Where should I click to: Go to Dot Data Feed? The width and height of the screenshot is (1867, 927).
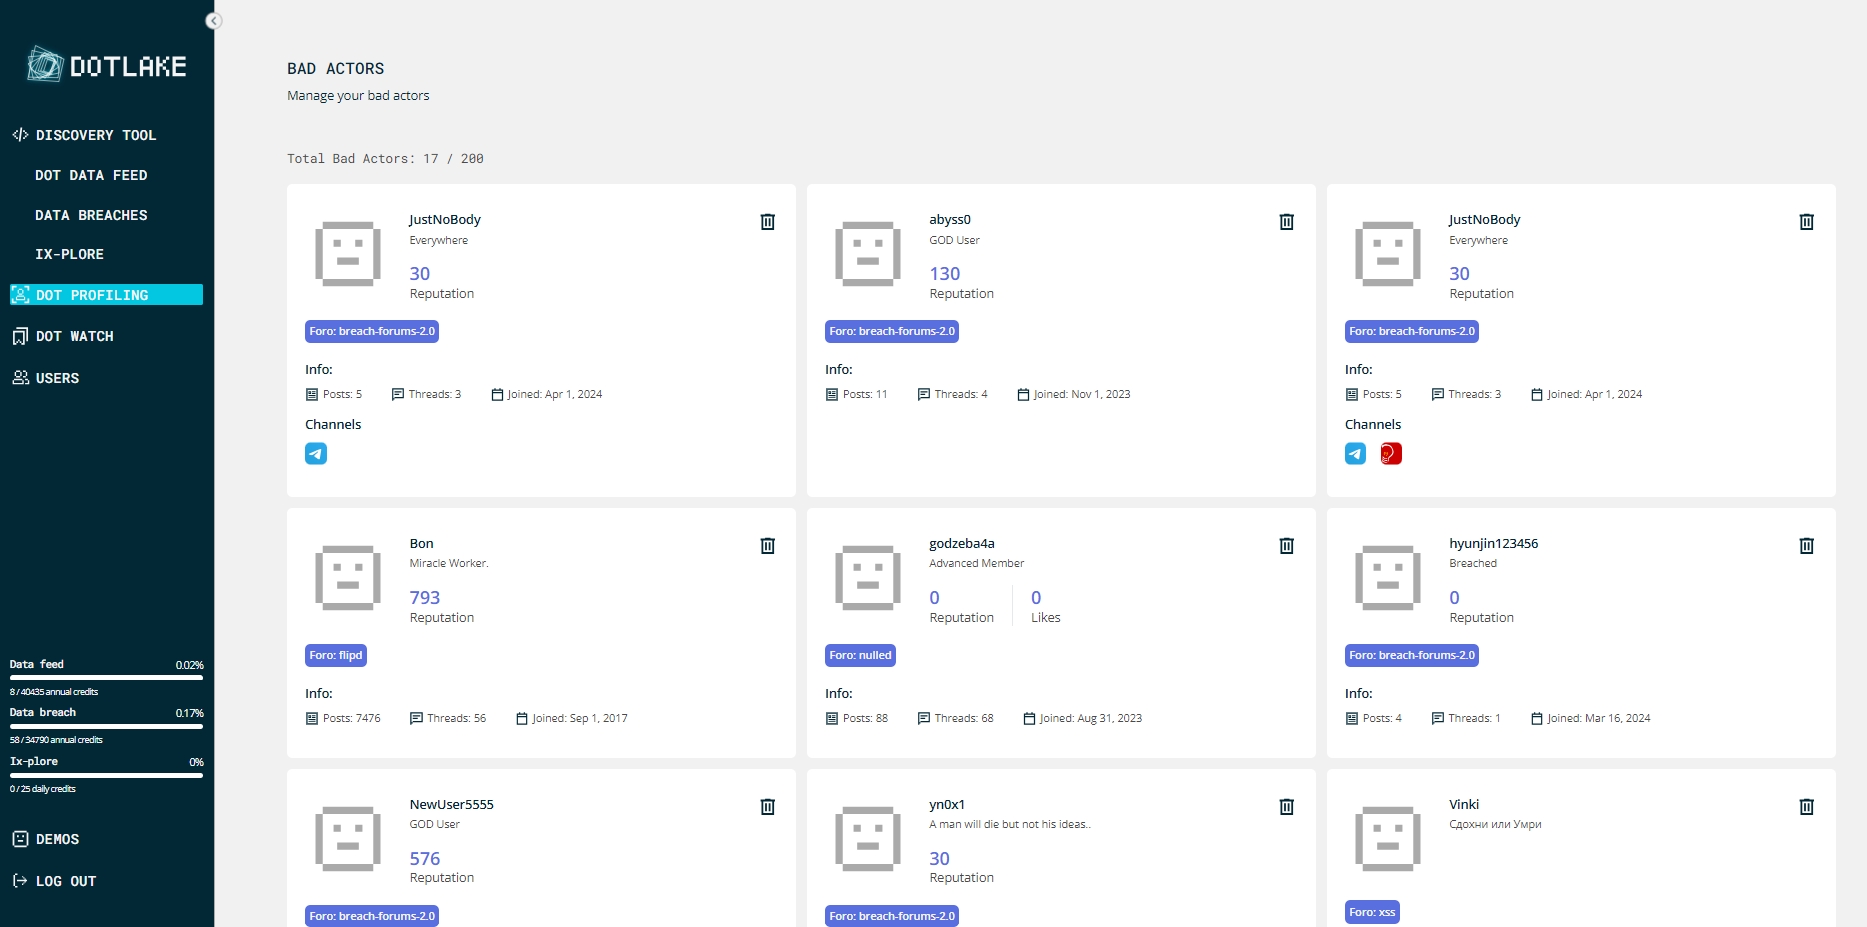pyautogui.click(x=91, y=175)
